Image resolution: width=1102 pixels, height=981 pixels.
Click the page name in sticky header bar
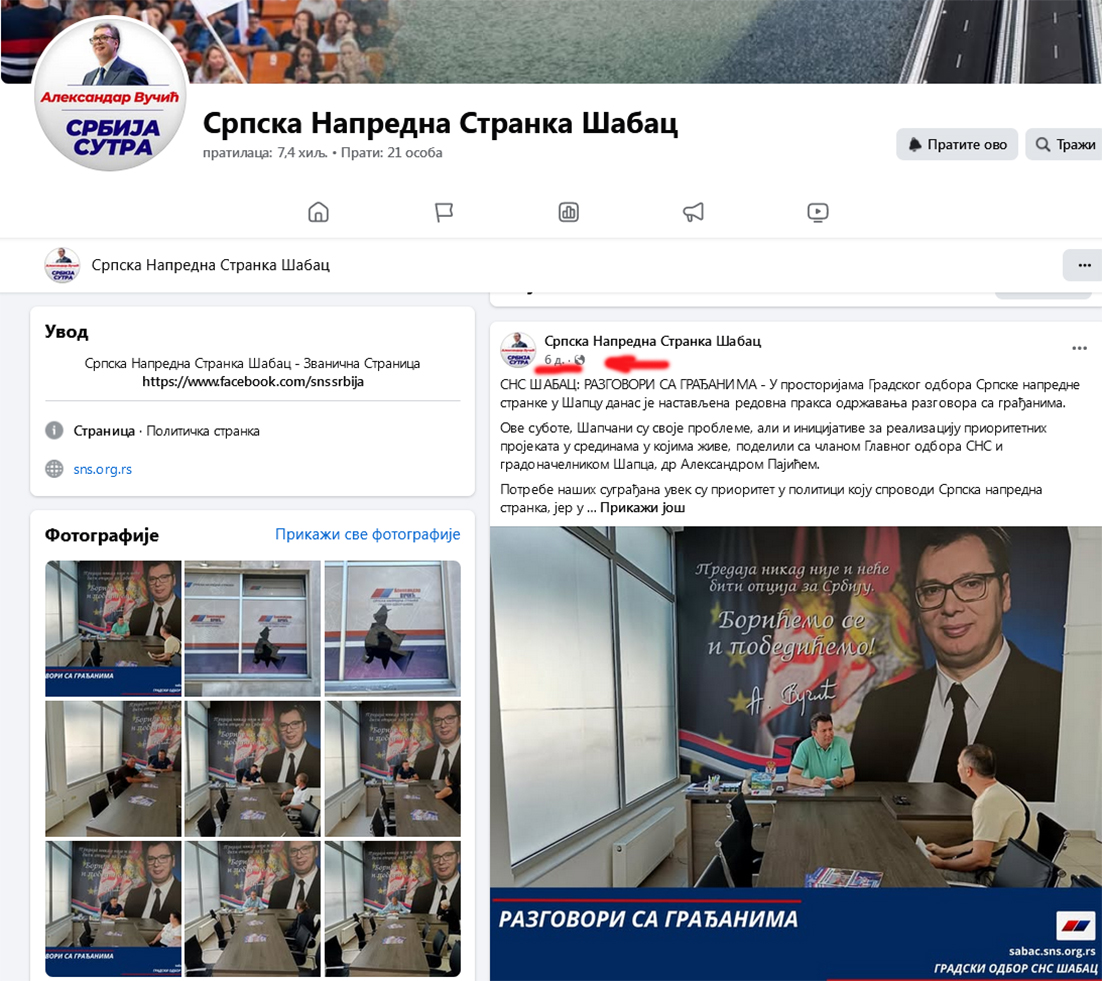click(210, 265)
